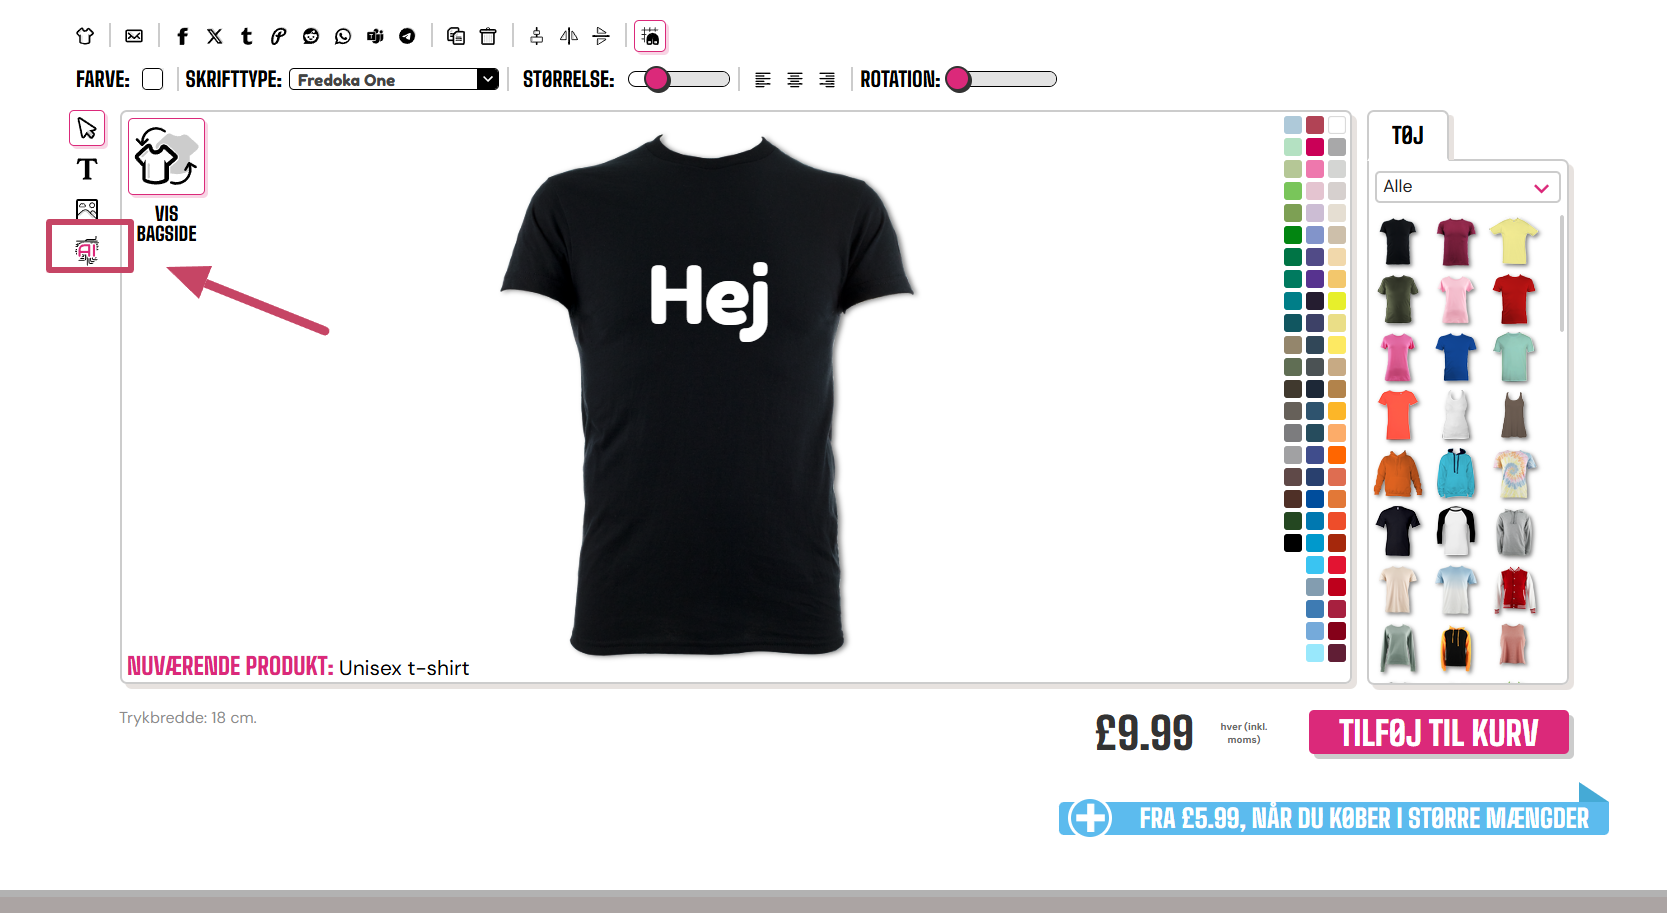1667x913 pixels.
Task: Choose the red t-shirt thumbnail
Action: click(x=1514, y=300)
